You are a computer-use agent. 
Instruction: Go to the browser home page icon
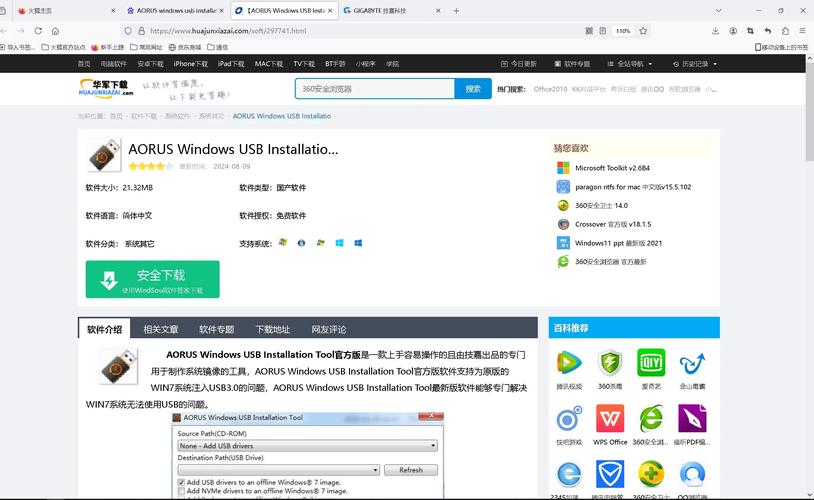pyautogui.click(x=55, y=31)
